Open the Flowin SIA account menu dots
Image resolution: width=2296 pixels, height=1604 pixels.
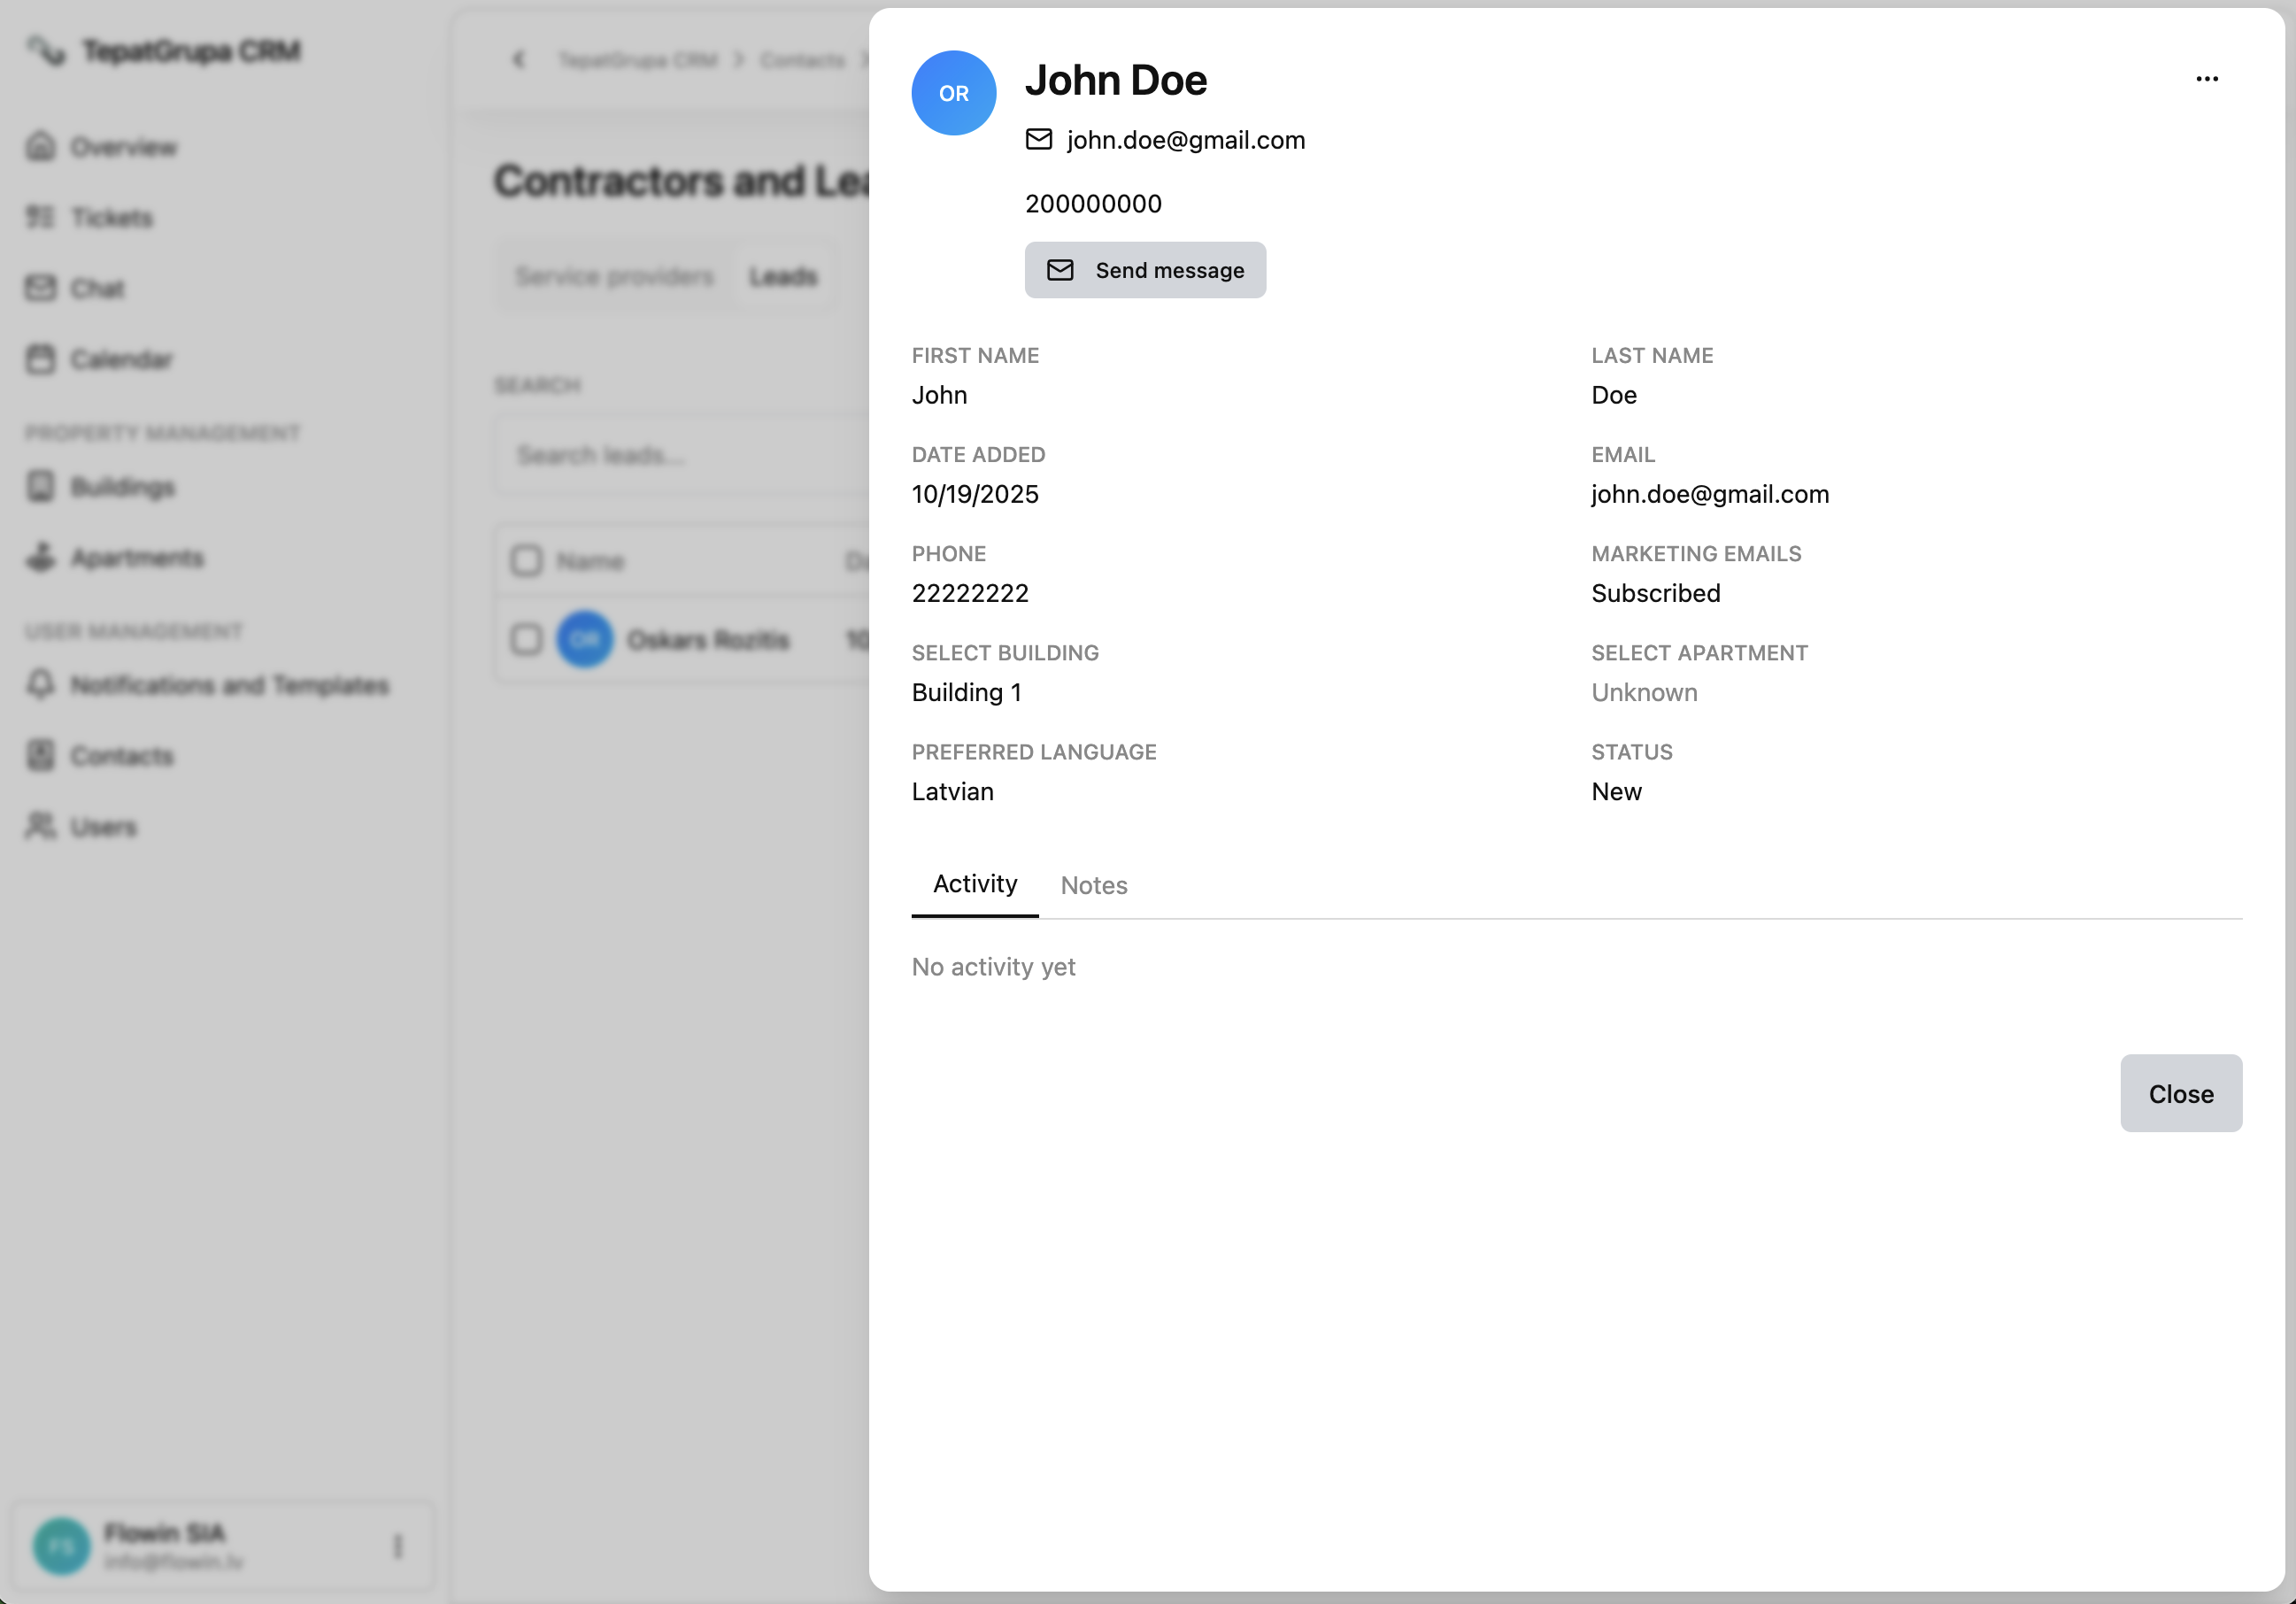click(398, 1546)
